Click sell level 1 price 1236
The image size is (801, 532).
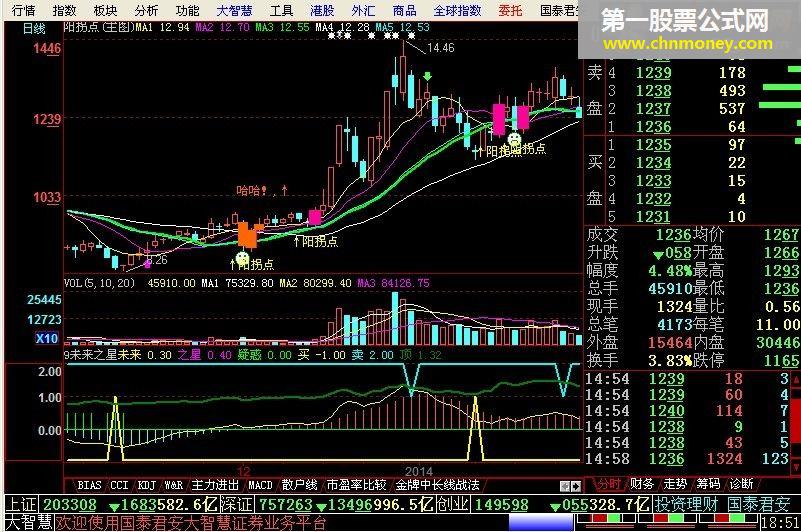[x=653, y=127]
